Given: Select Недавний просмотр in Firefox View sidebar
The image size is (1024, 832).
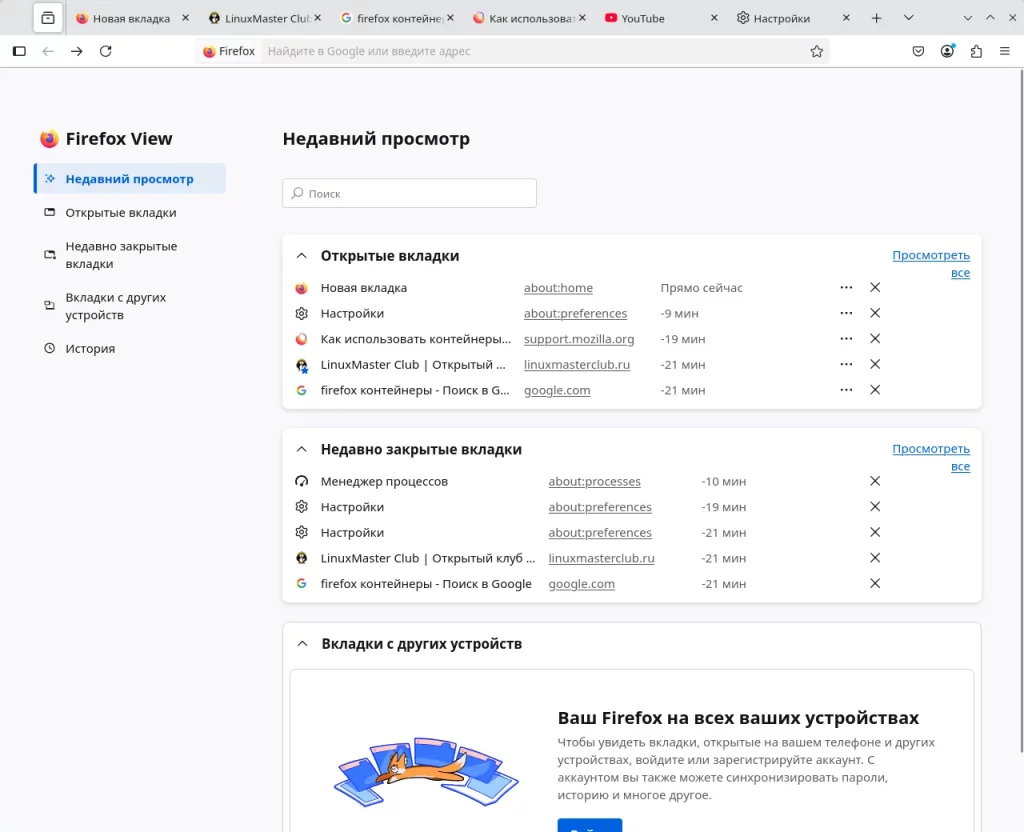Looking at the screenshot, I should tap(130, 179).
